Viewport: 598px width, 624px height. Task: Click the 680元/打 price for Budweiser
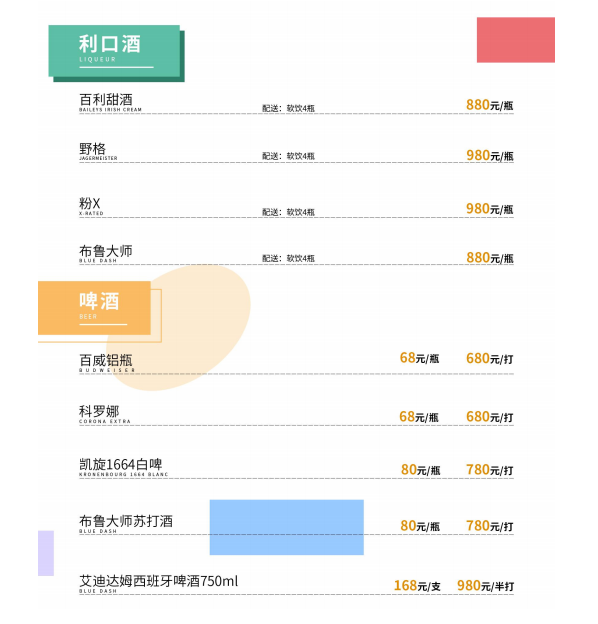489,359
